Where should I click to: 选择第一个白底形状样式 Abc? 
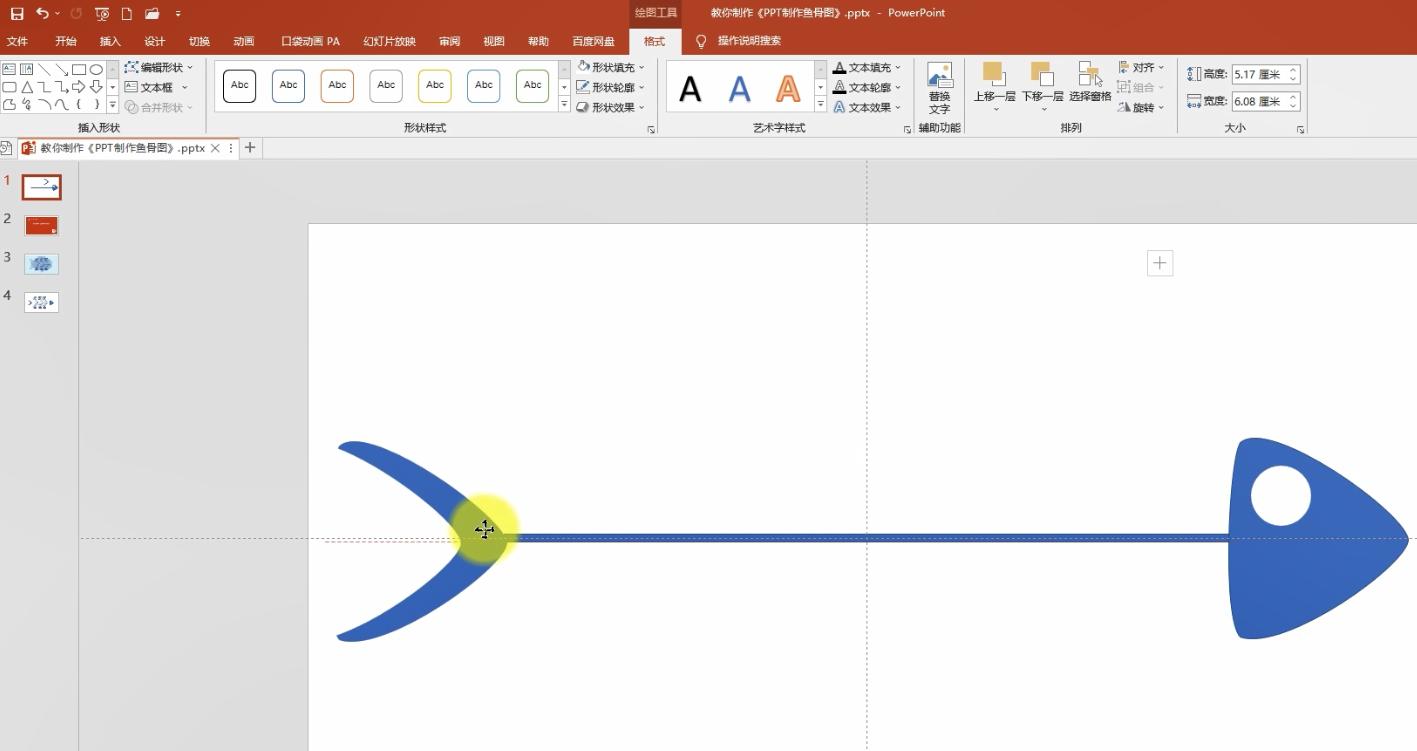pos(239,86)
